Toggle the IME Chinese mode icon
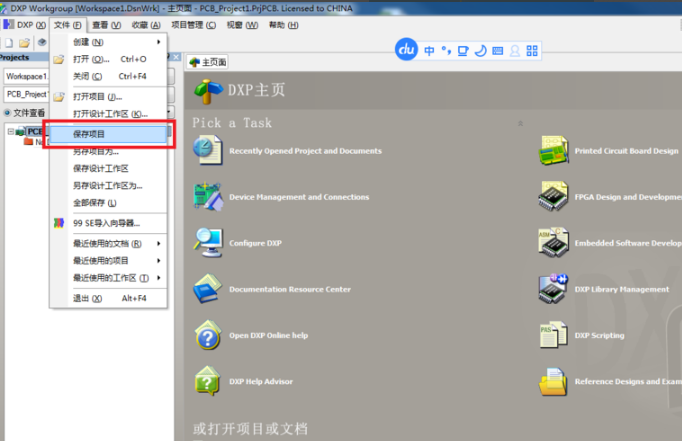 [x=429, y=51]
